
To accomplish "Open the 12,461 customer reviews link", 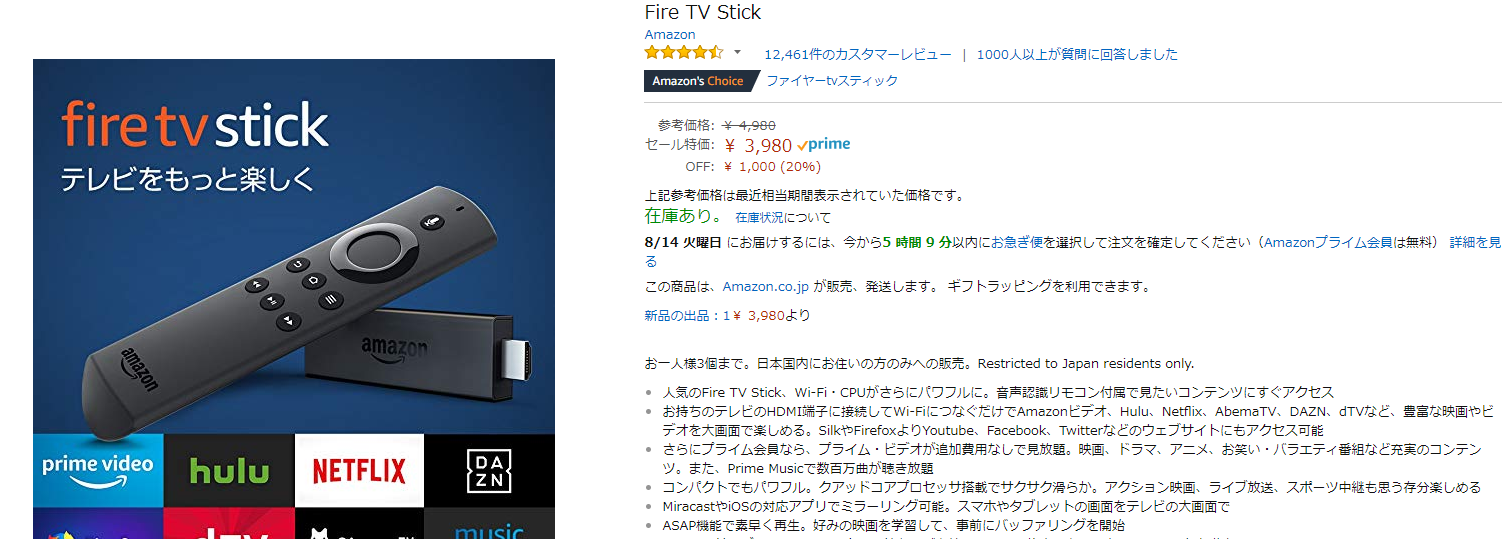I will pyautogui.click(x=858, y=54).
